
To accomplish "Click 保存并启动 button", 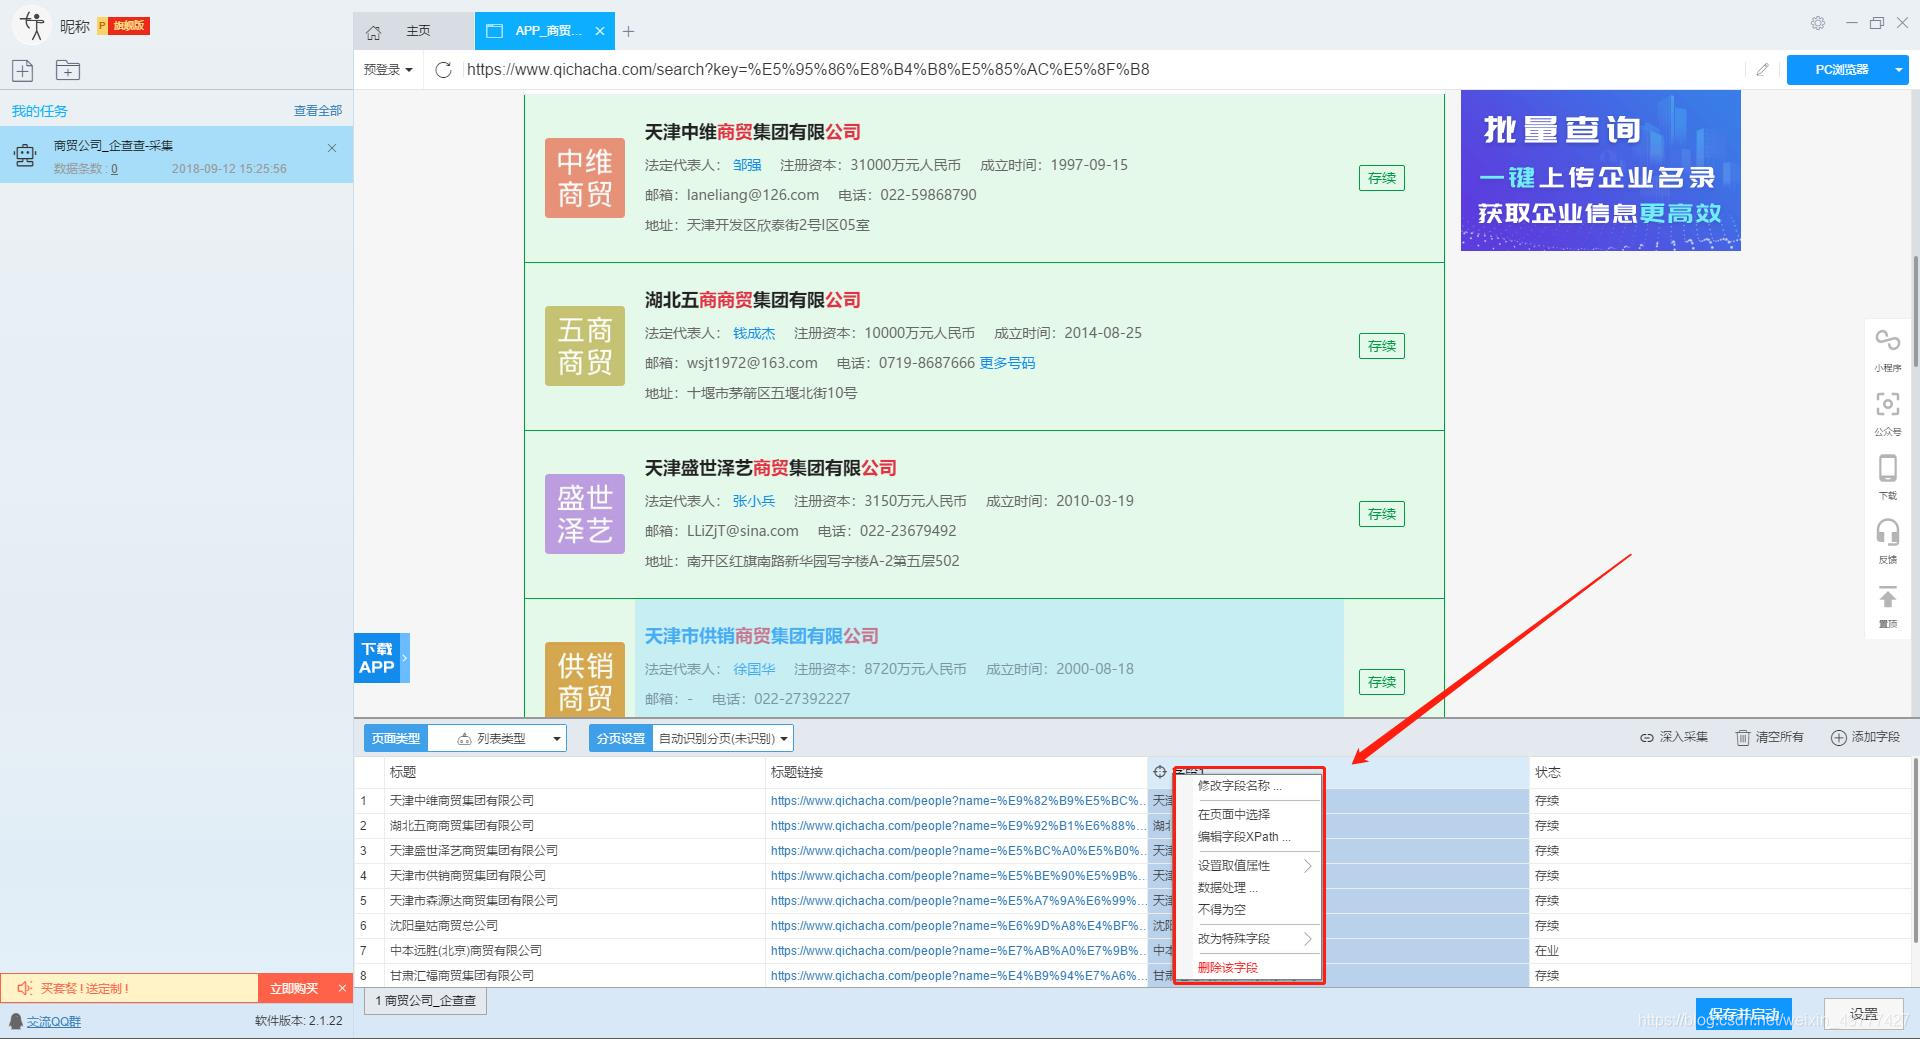I will [x=1743, y=1014].
